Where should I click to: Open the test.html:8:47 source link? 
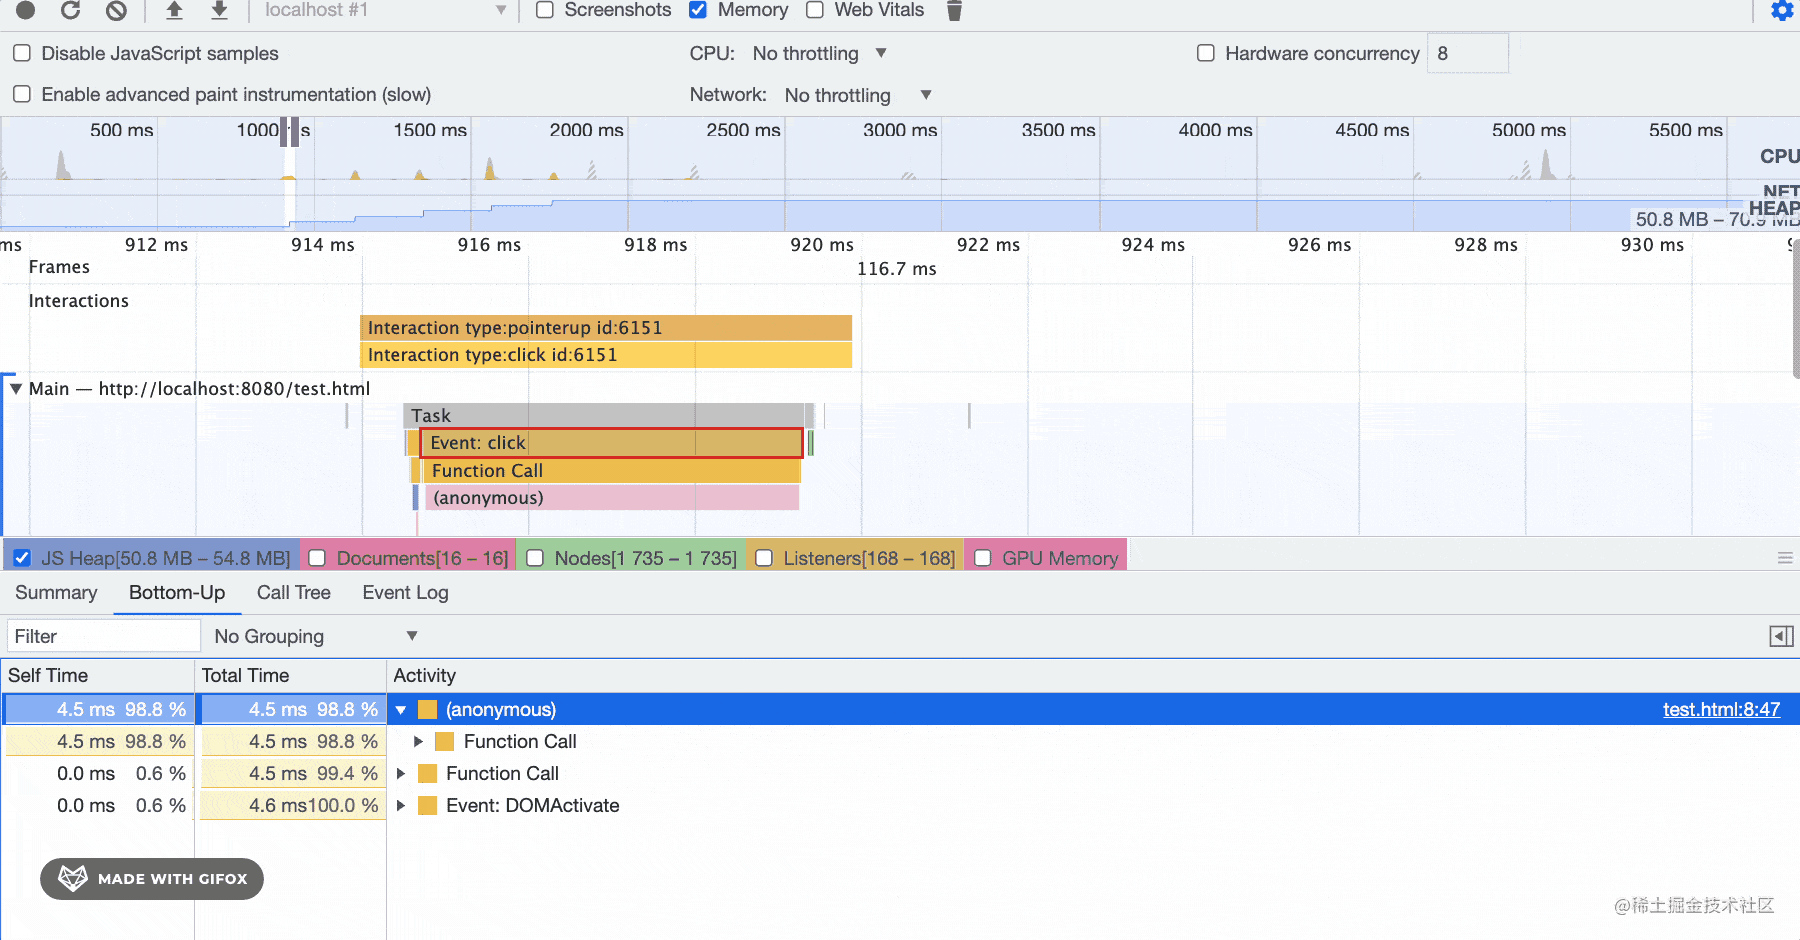1720,709
